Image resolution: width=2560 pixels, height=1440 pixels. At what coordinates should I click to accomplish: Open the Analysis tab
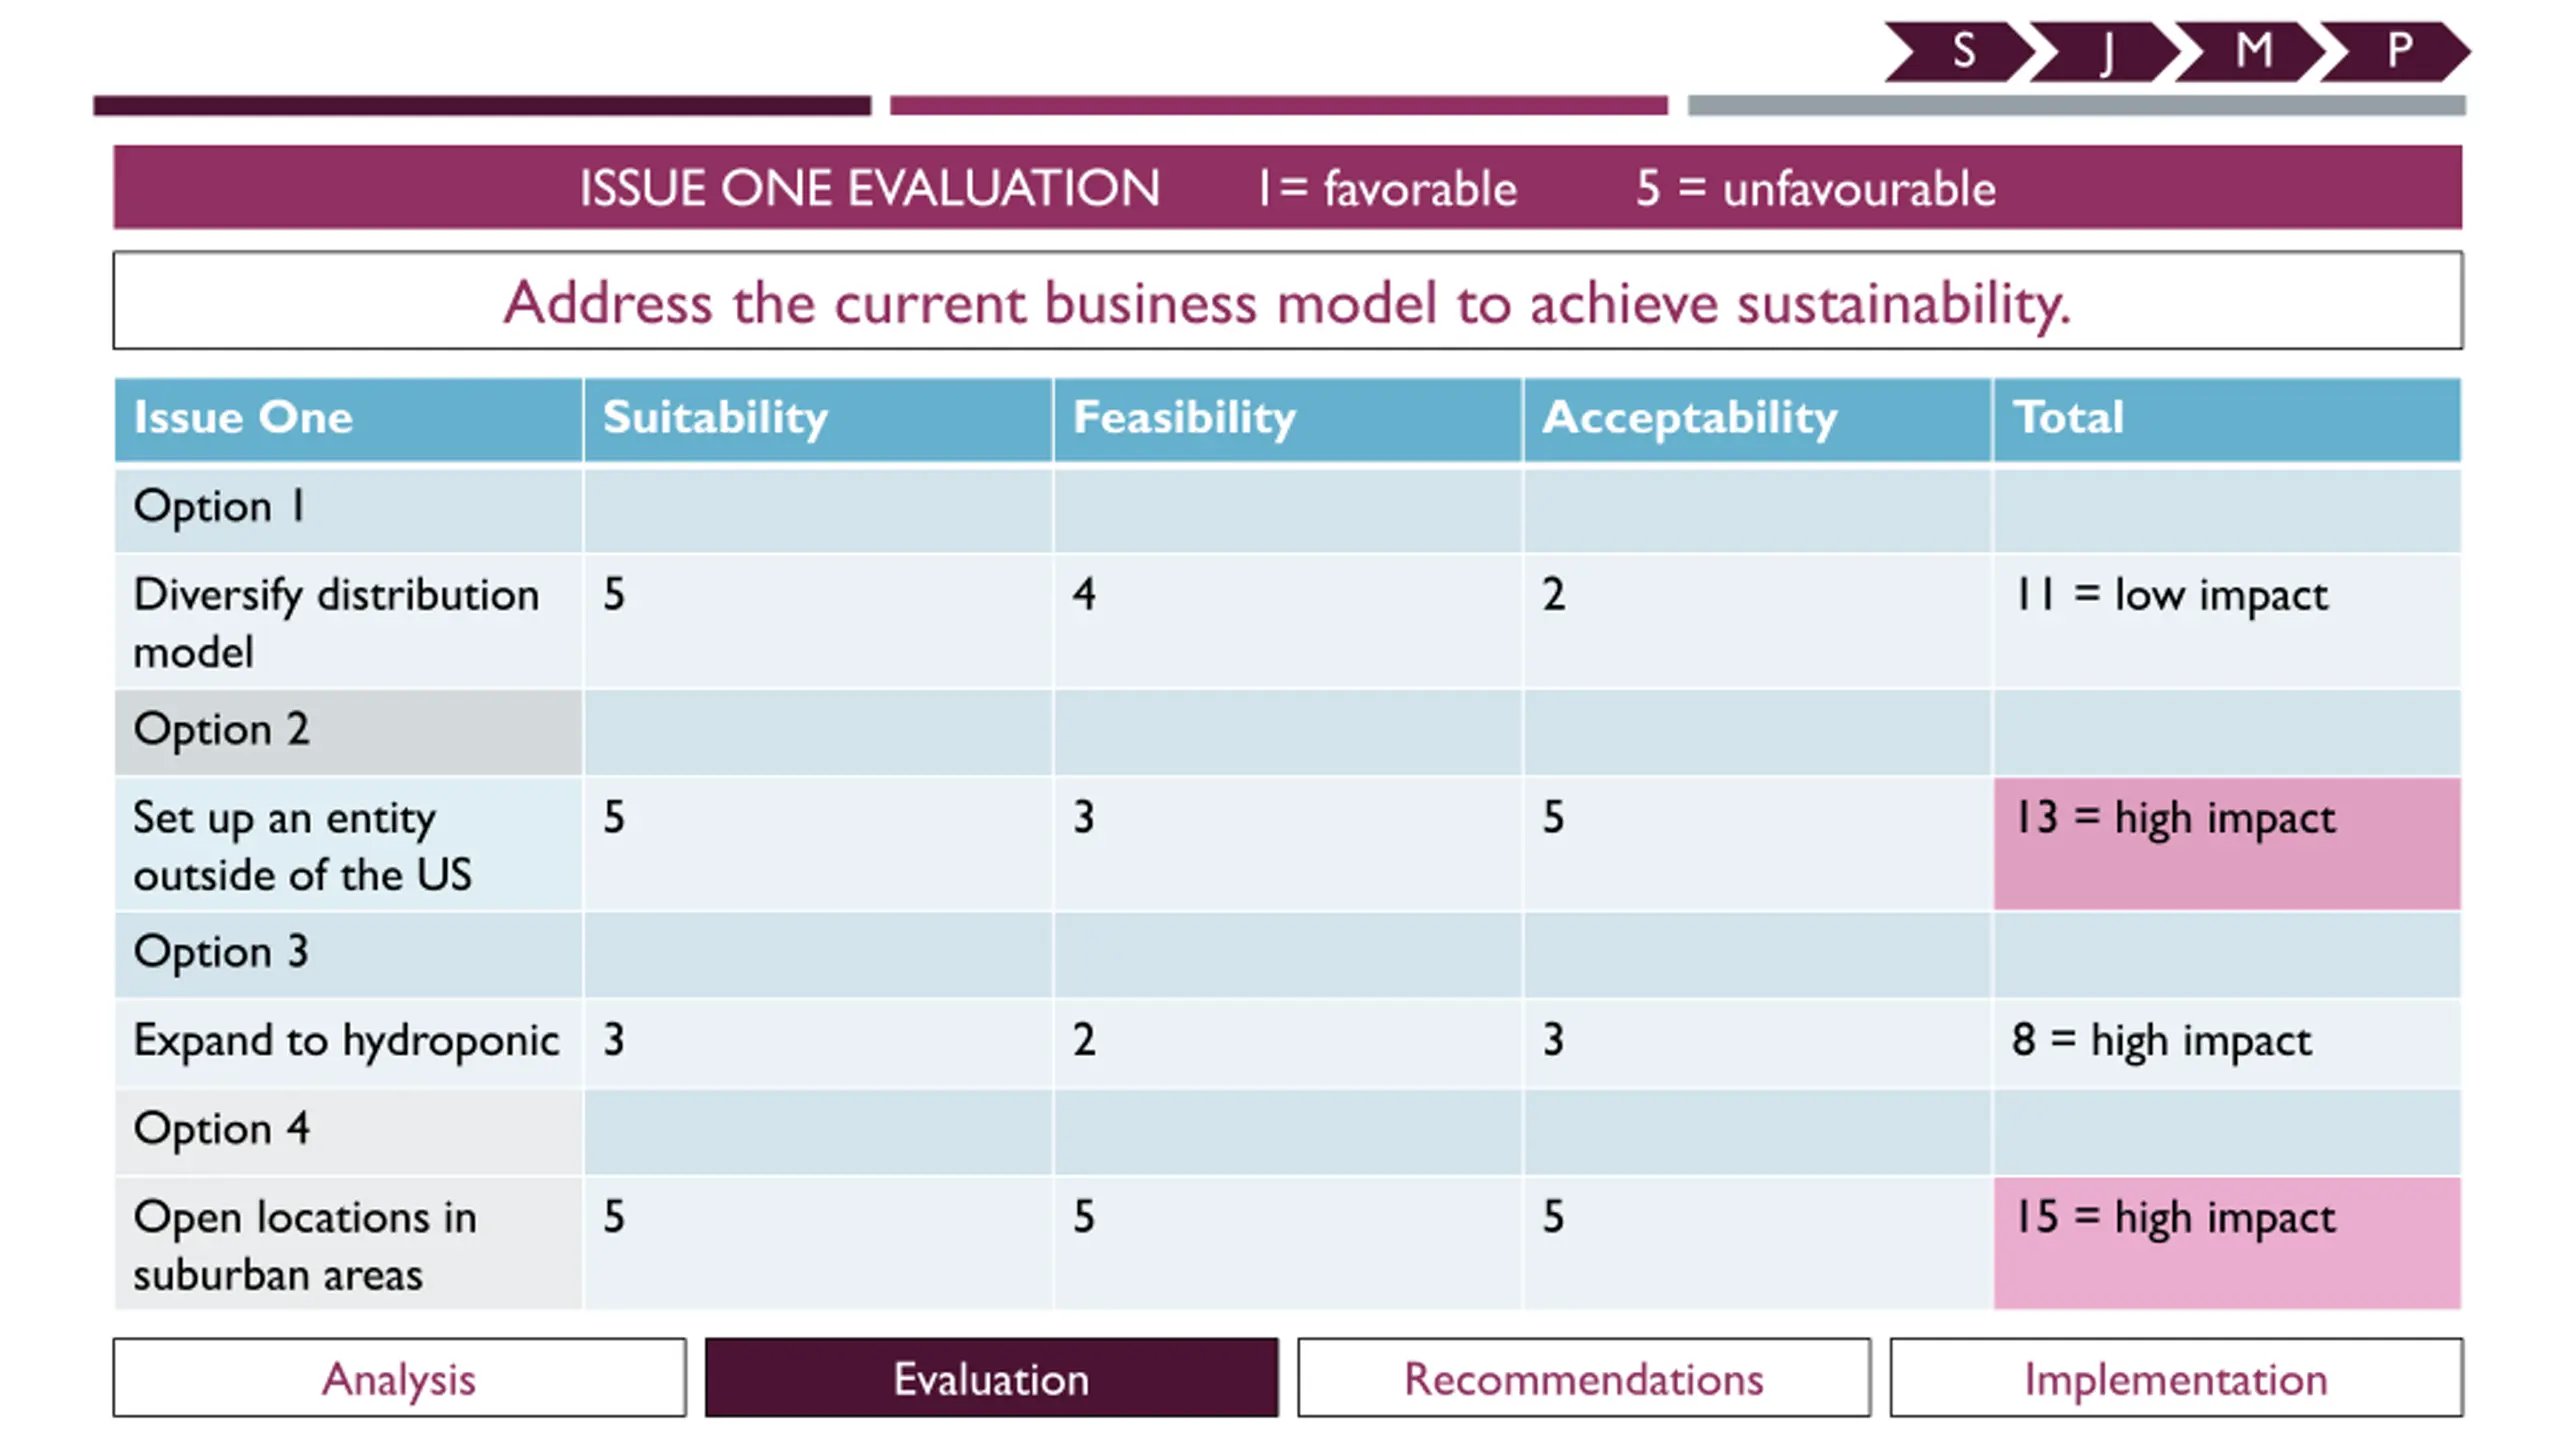[x=399, y=1378]
